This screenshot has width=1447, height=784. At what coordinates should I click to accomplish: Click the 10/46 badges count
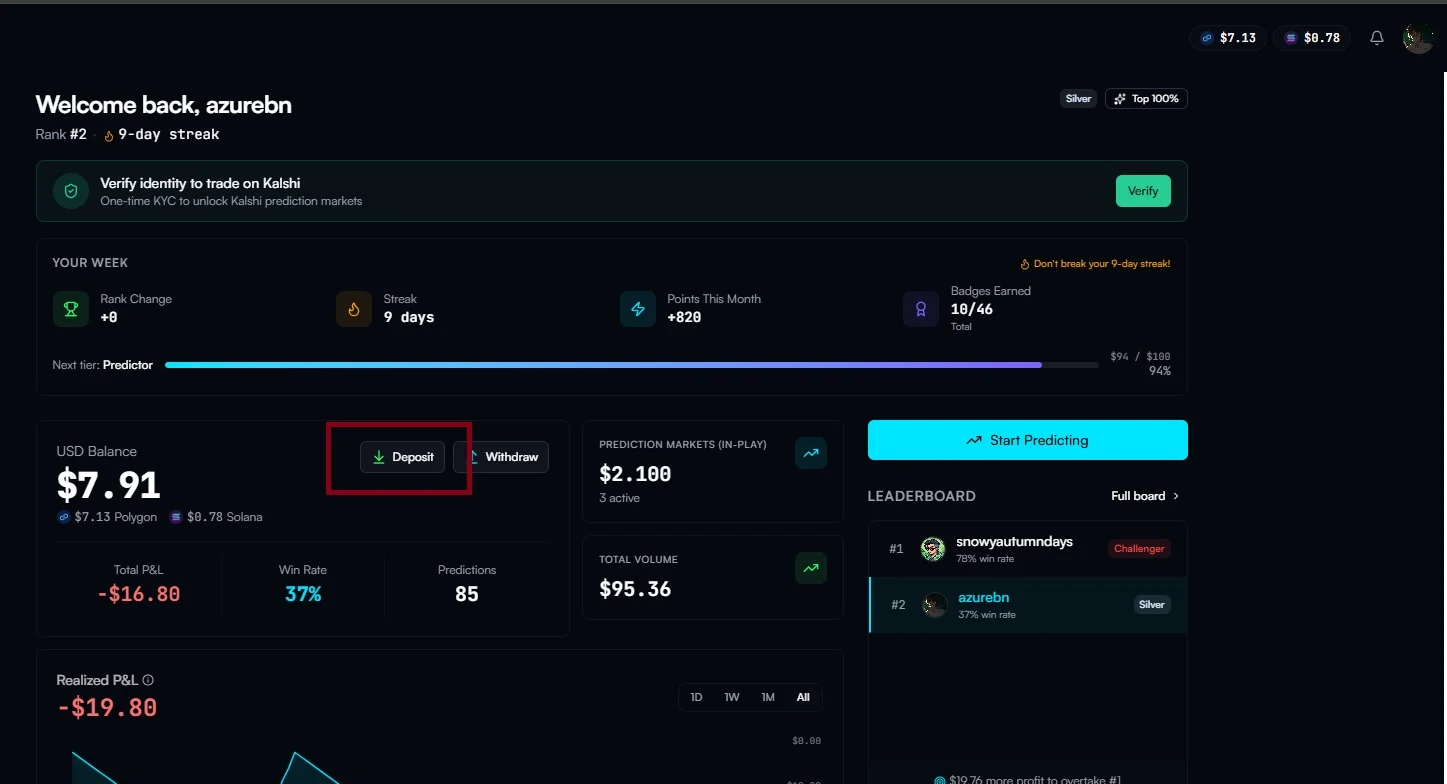(x=972, y=309)
